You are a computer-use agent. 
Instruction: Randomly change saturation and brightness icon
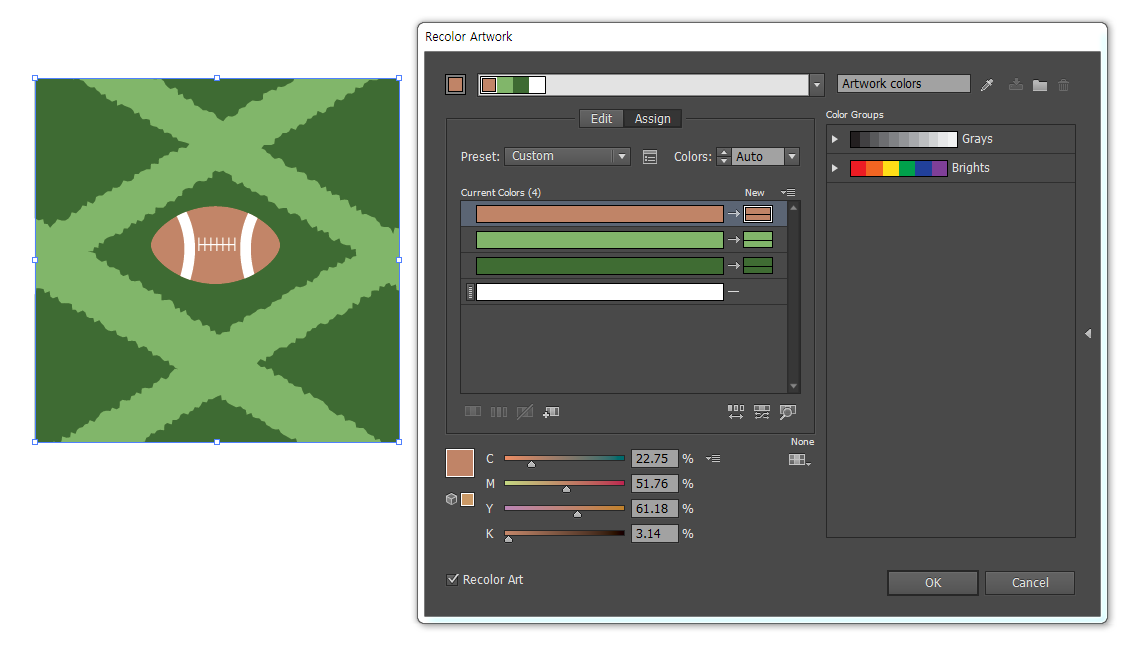click(x=762, y=411)
